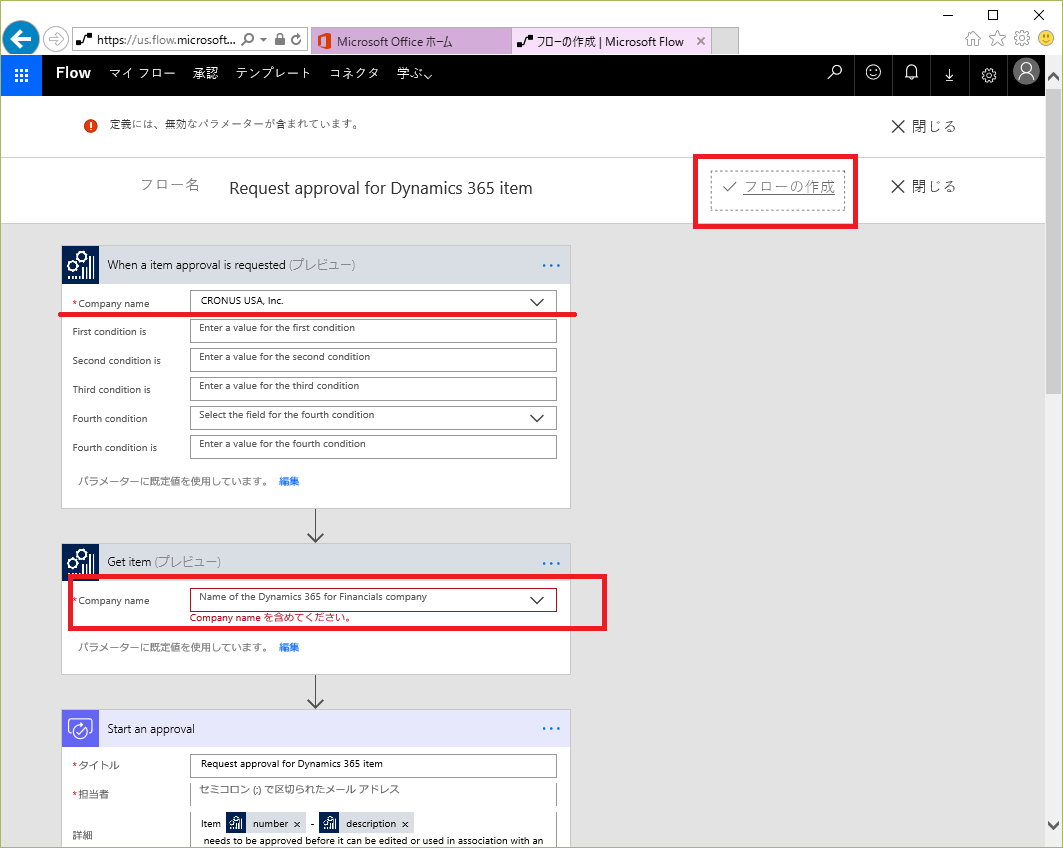Open マイ フロー menu item
This screenshot has width=1063, height=848.
[x=142, y=73]
